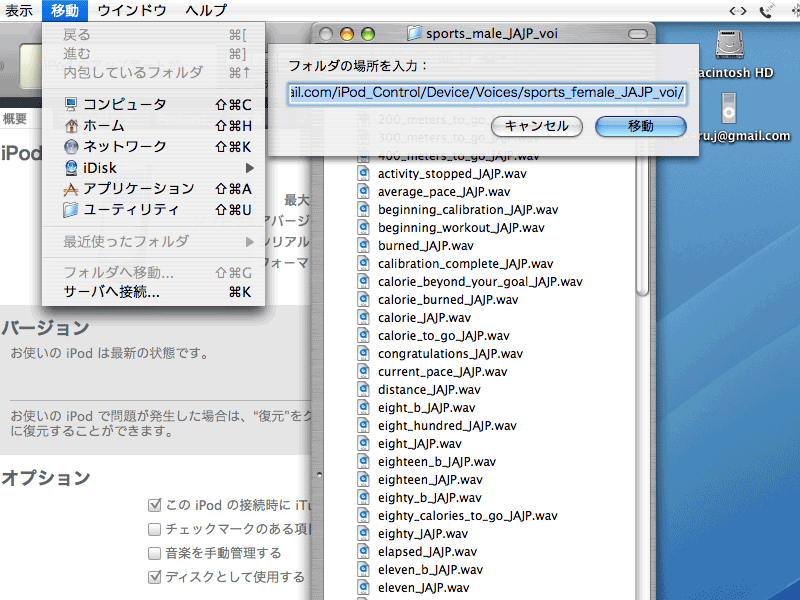Open the ウインドウ menu
Viewport: 800px width, 600px height.
coord(132,10)
